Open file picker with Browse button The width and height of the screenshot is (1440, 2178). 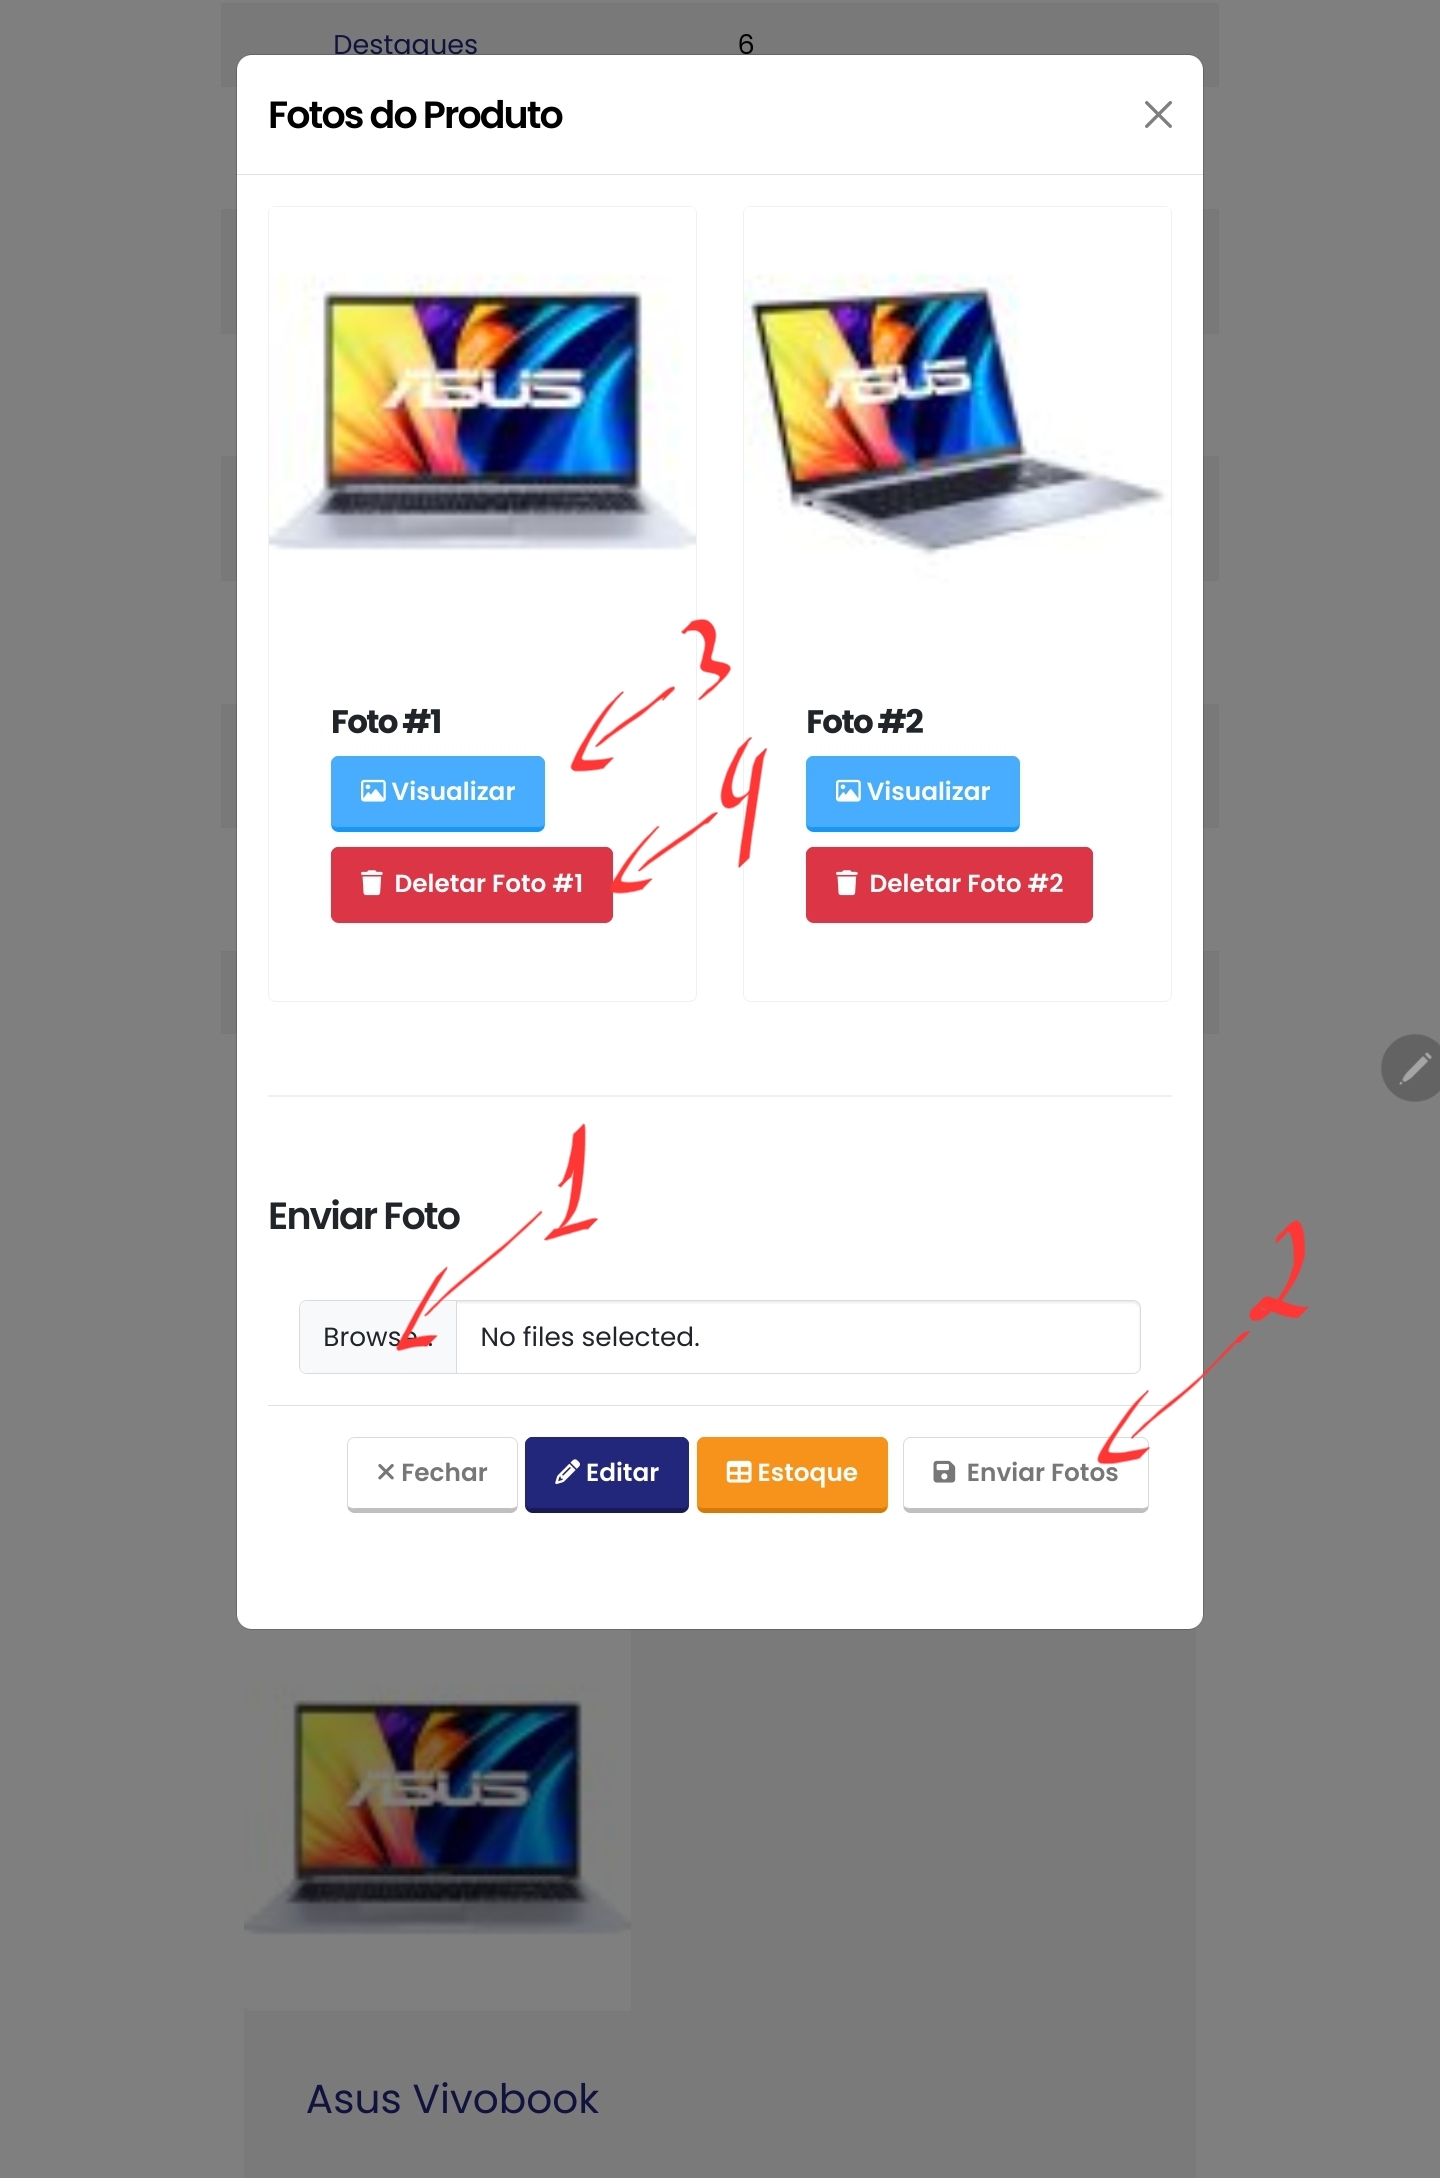click(x=378, y=1337)
